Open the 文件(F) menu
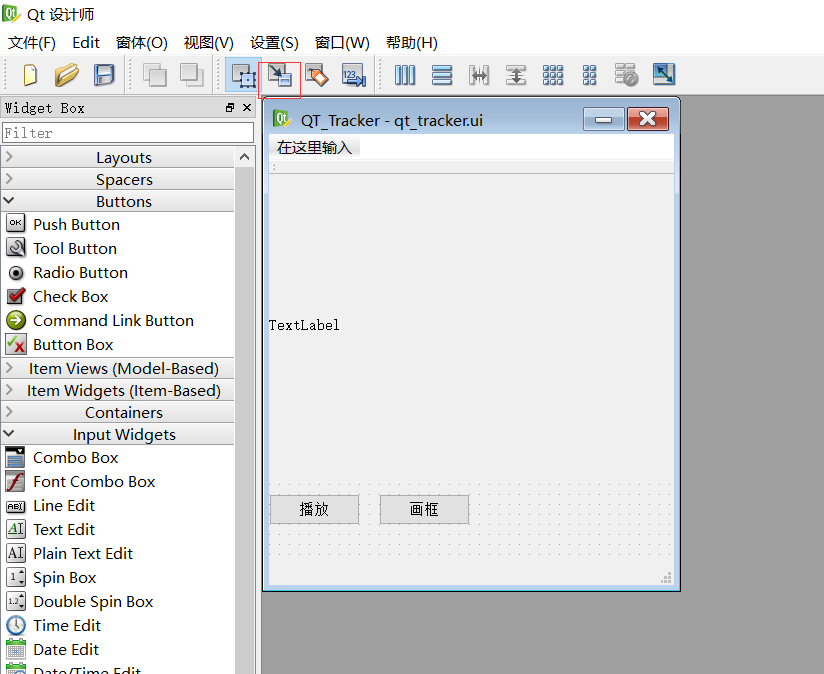The image size is (824, 674). click(x=32, y=43)
